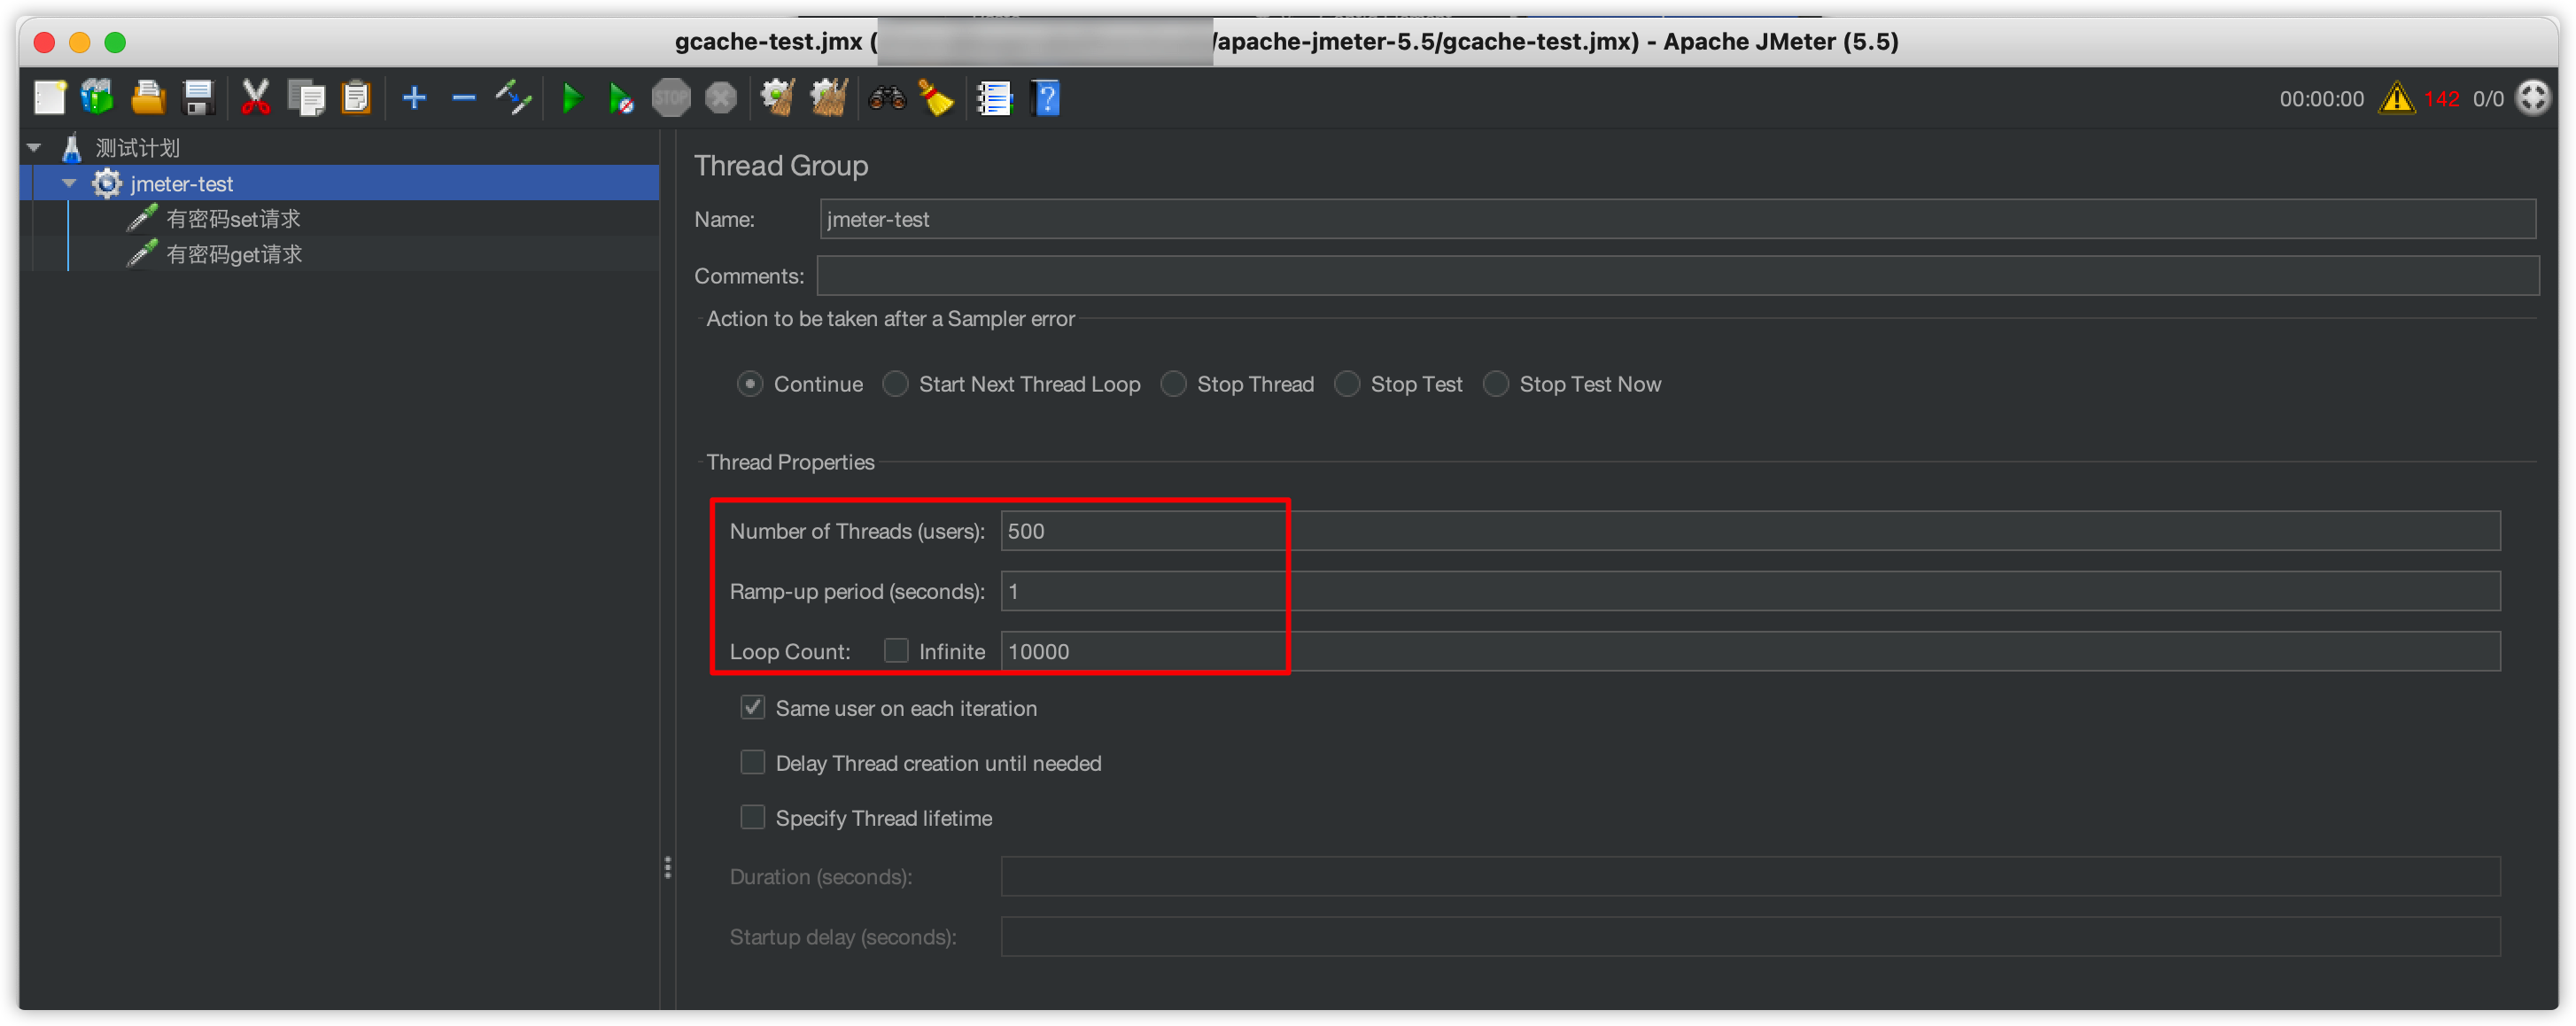
Task: Select the 有密码get请求 sampler
Action: click(x=233, y=255)
